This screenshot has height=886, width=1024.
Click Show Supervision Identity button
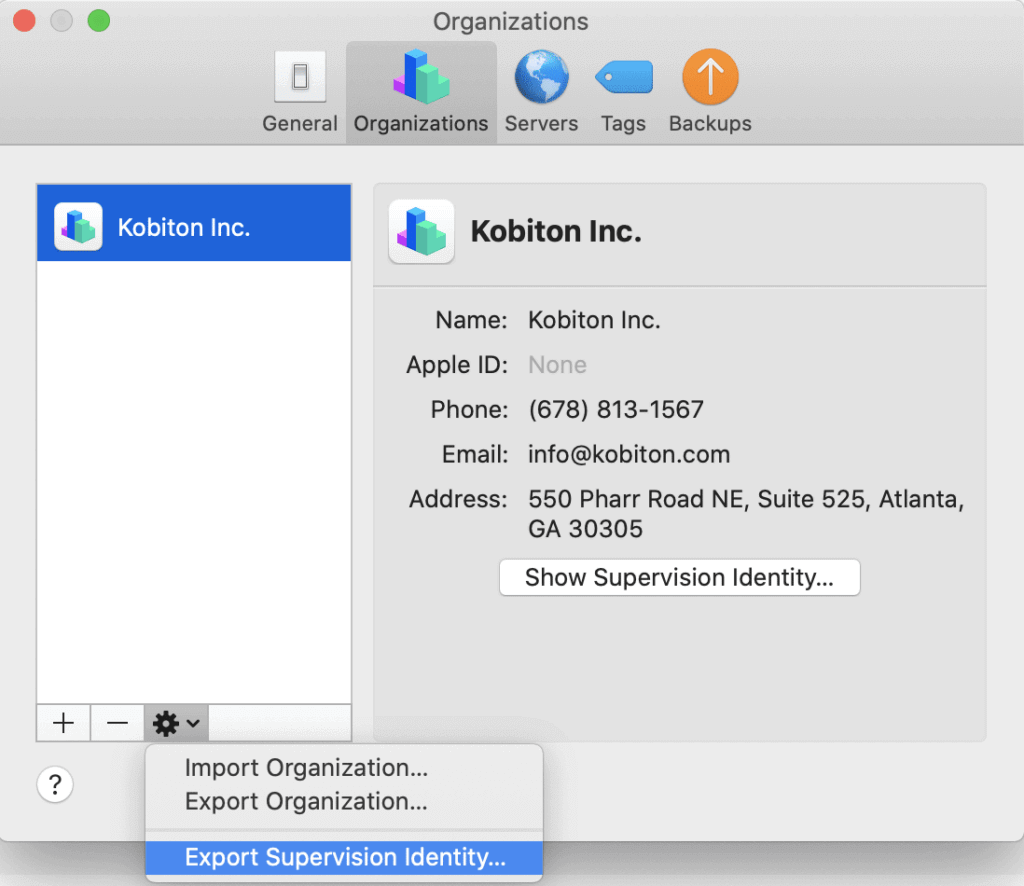pos(679,577)
